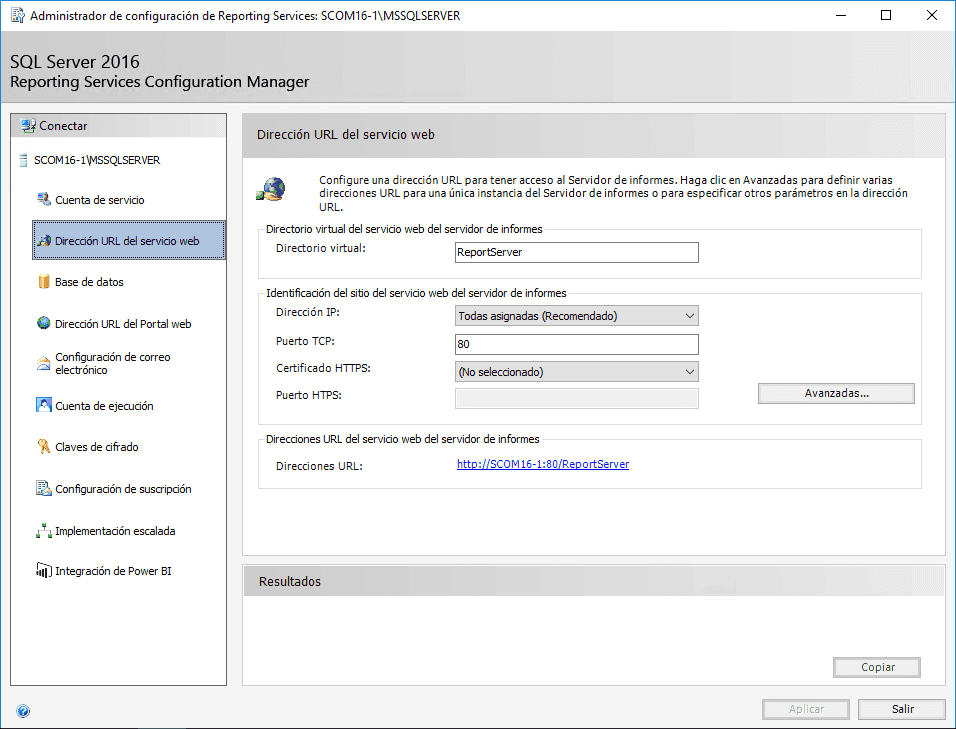The width and height of the screenshot is (956, 729).
Task: Expand the Dirección IP dropdown
Action: pyautogui.click(x=576, y=316)
